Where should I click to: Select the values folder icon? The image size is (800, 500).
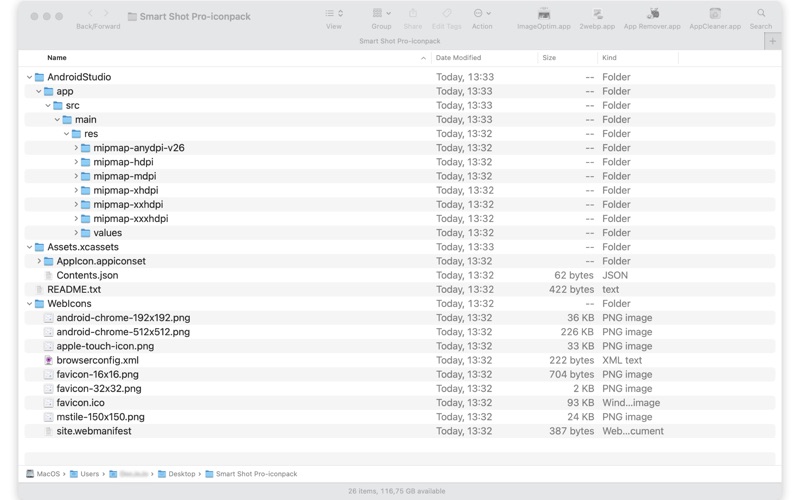click(85, 233)
